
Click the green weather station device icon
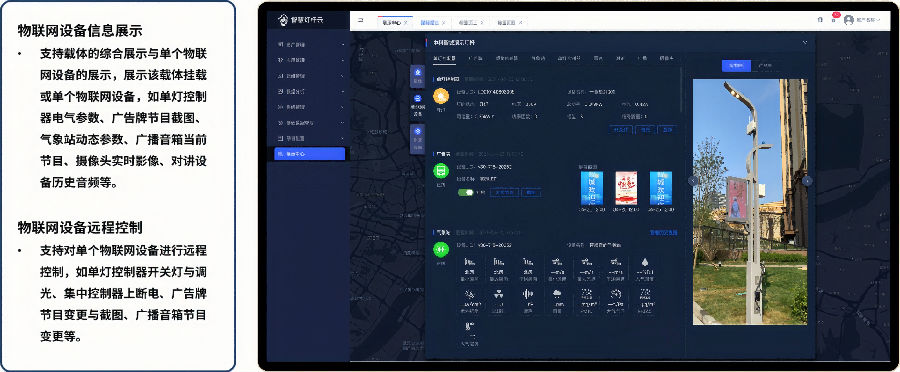441,250
